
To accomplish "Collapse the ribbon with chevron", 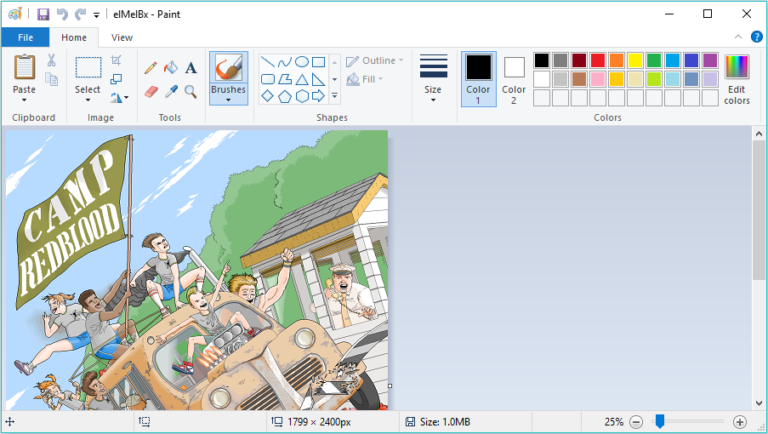I will click(x=738, y=37).
